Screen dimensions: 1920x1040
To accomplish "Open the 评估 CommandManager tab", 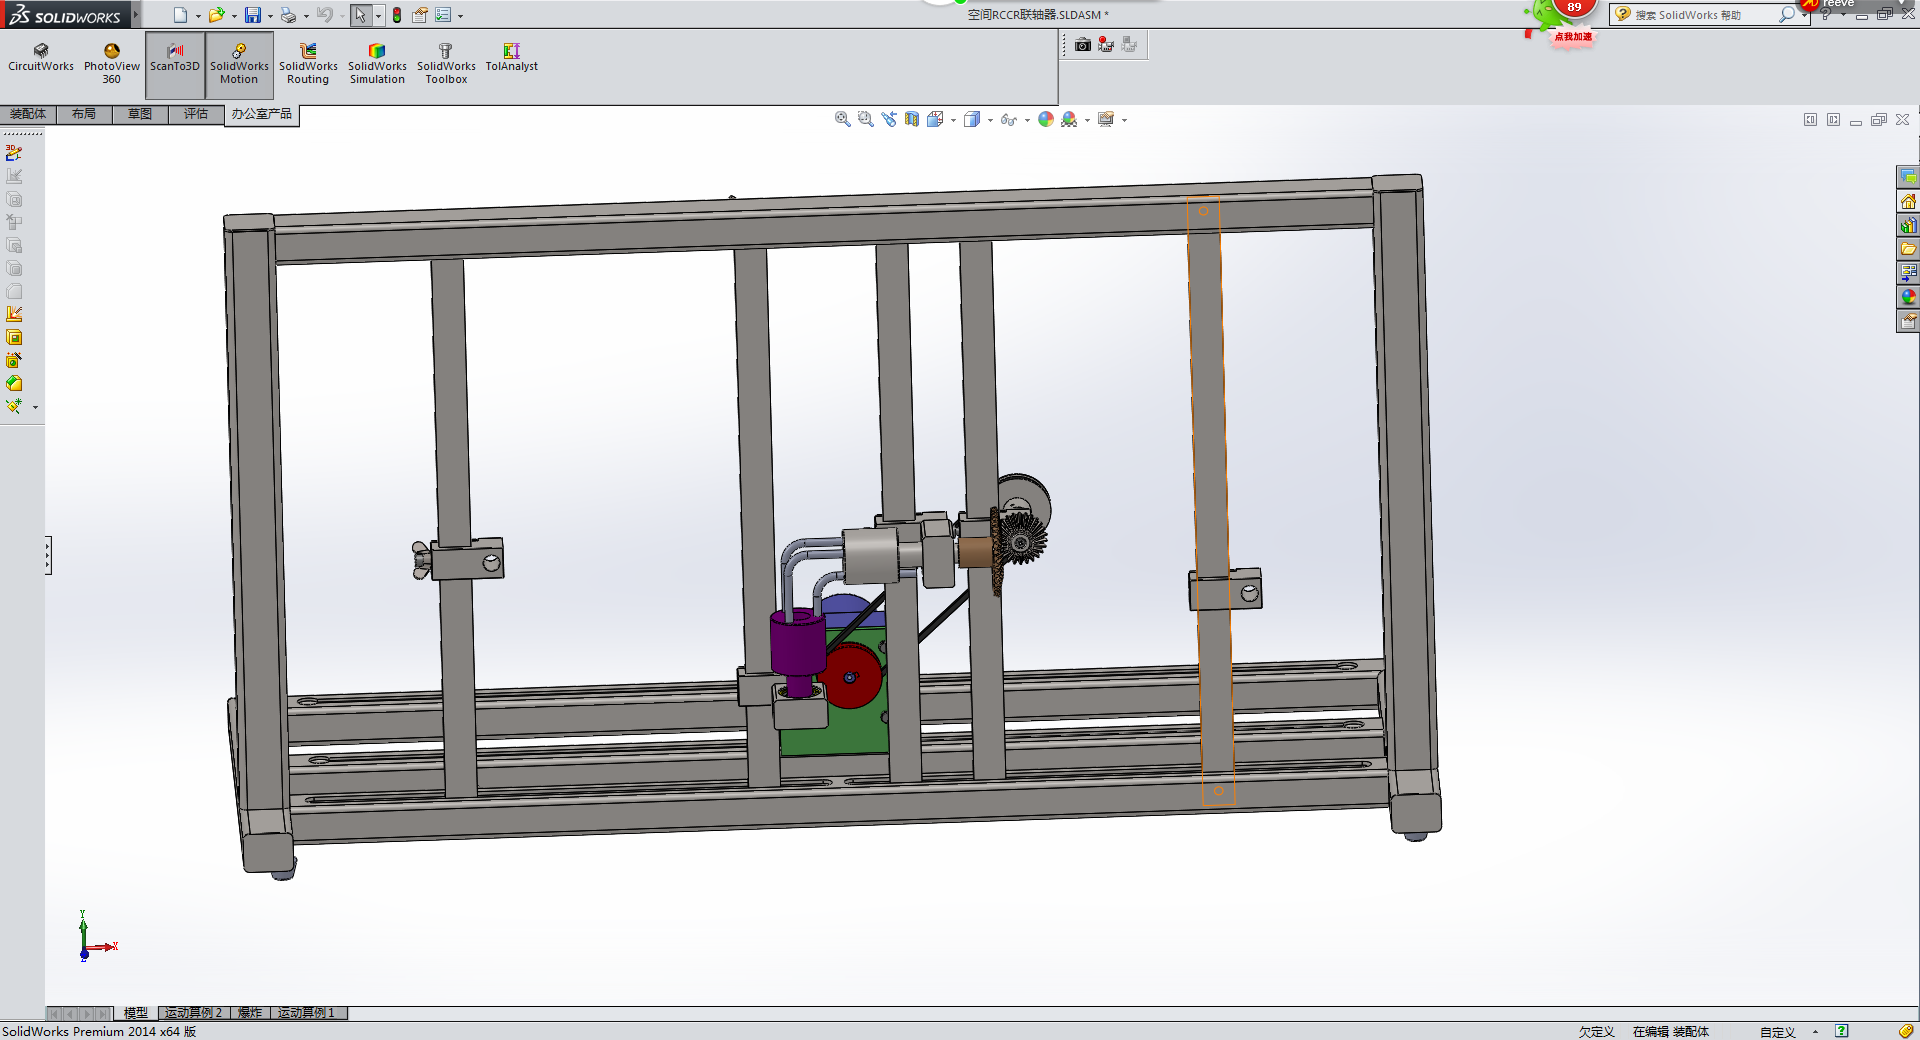I will [x=196, y=114].
